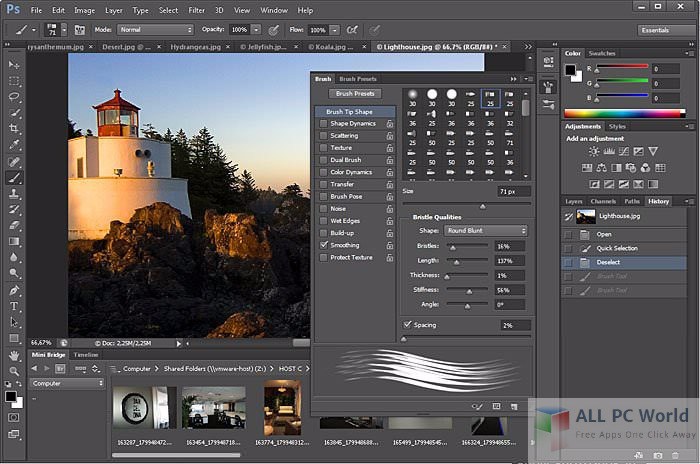Select the Eraser tool
The image size is (700, 464).
click(x=14, y=226)
